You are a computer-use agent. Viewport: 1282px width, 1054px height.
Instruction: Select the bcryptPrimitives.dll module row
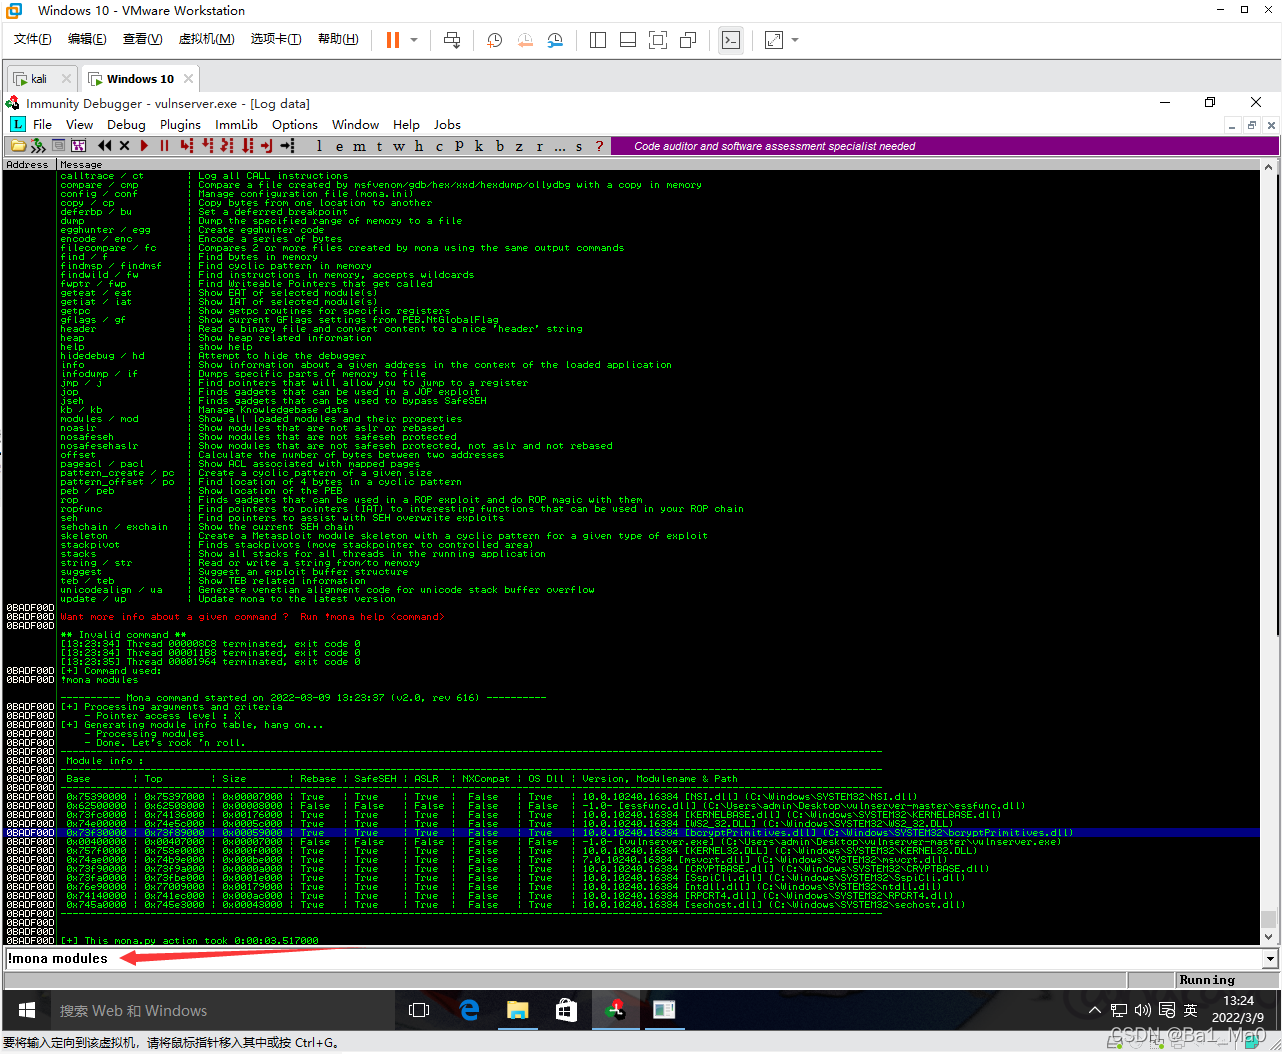pyautogui.click(x=632, y=833)
